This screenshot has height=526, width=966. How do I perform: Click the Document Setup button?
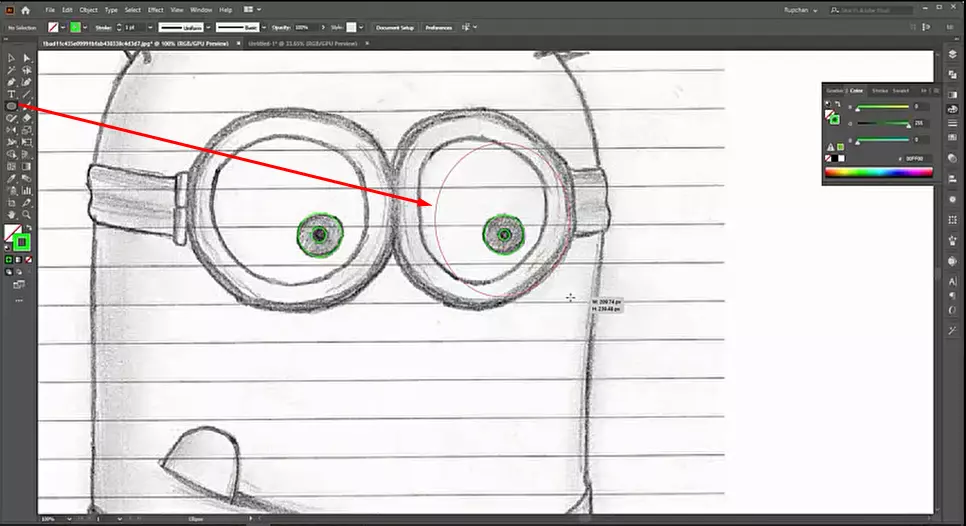click(395, 27)
